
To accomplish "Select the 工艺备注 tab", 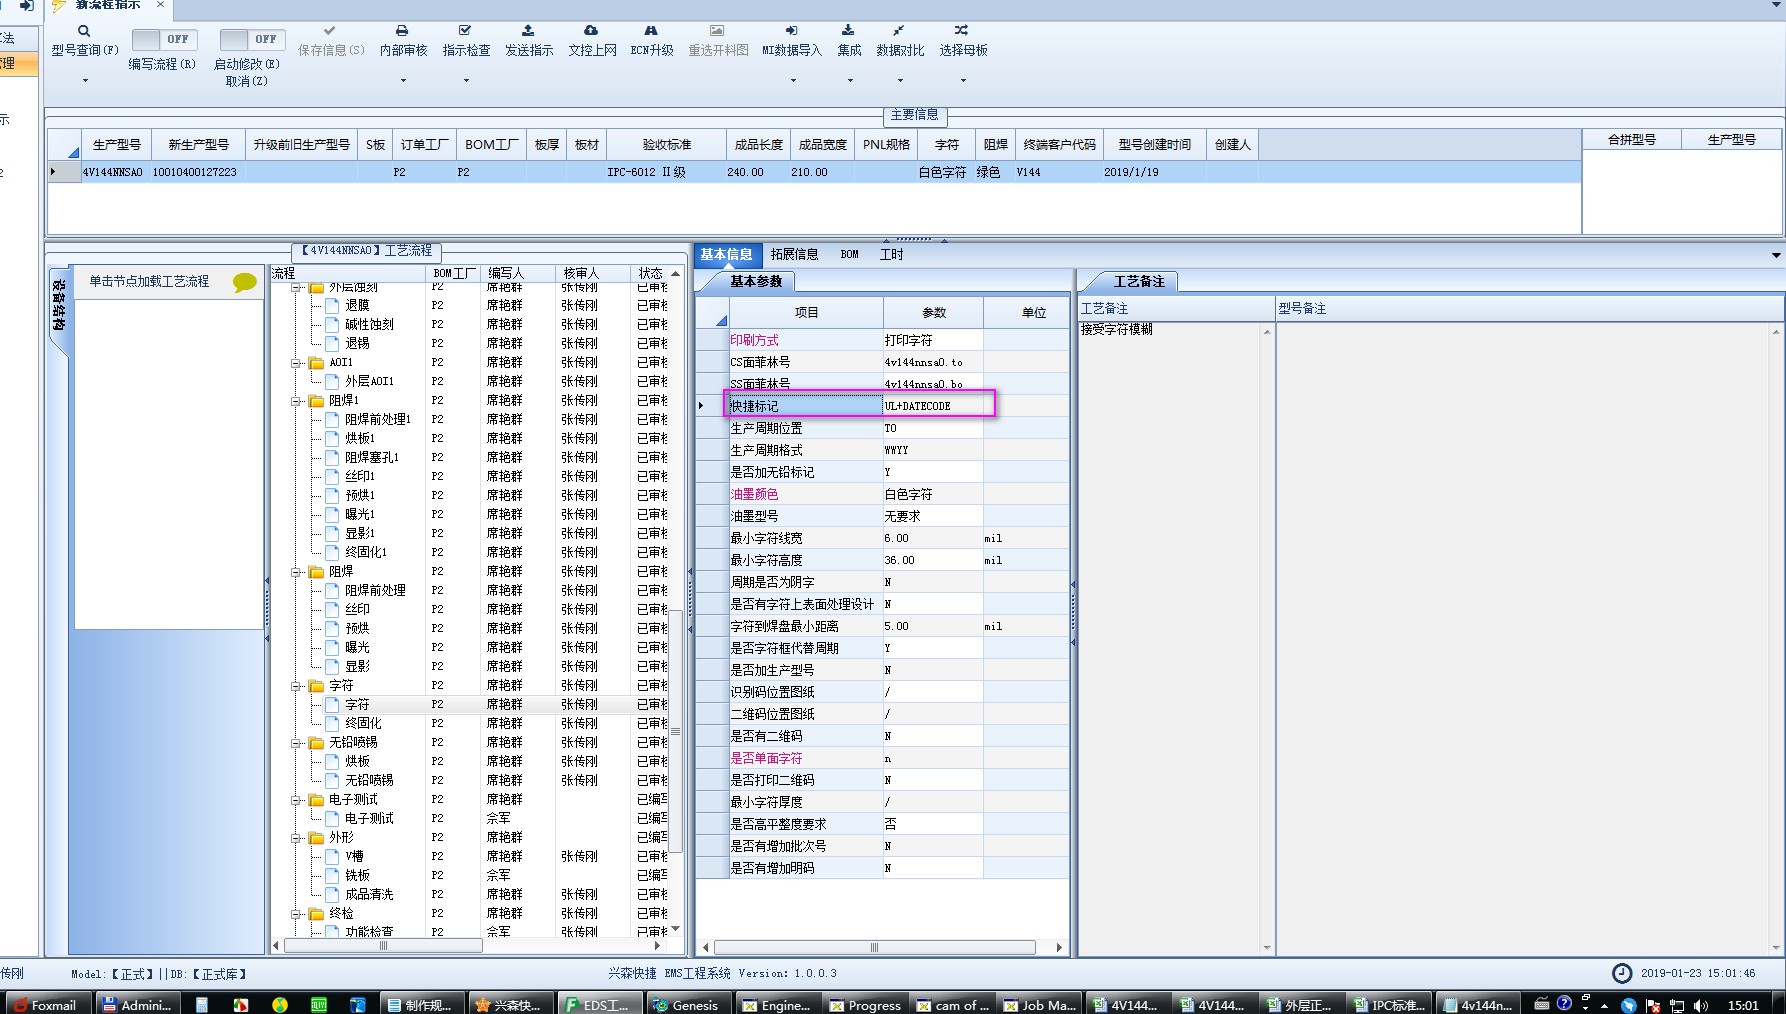I will click(1139, 282).
